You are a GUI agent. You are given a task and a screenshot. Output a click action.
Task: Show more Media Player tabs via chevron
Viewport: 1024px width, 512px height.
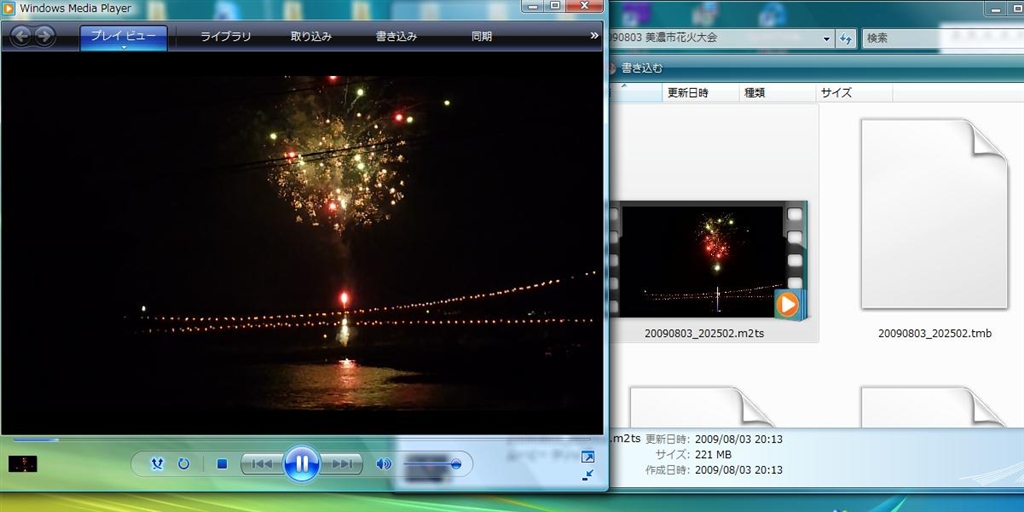(x=594, y=35)
